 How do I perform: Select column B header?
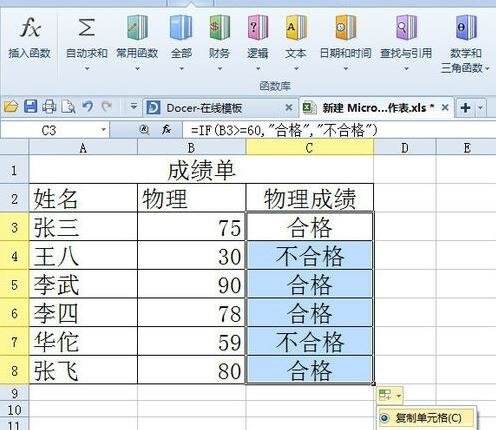tap(191, 148)
